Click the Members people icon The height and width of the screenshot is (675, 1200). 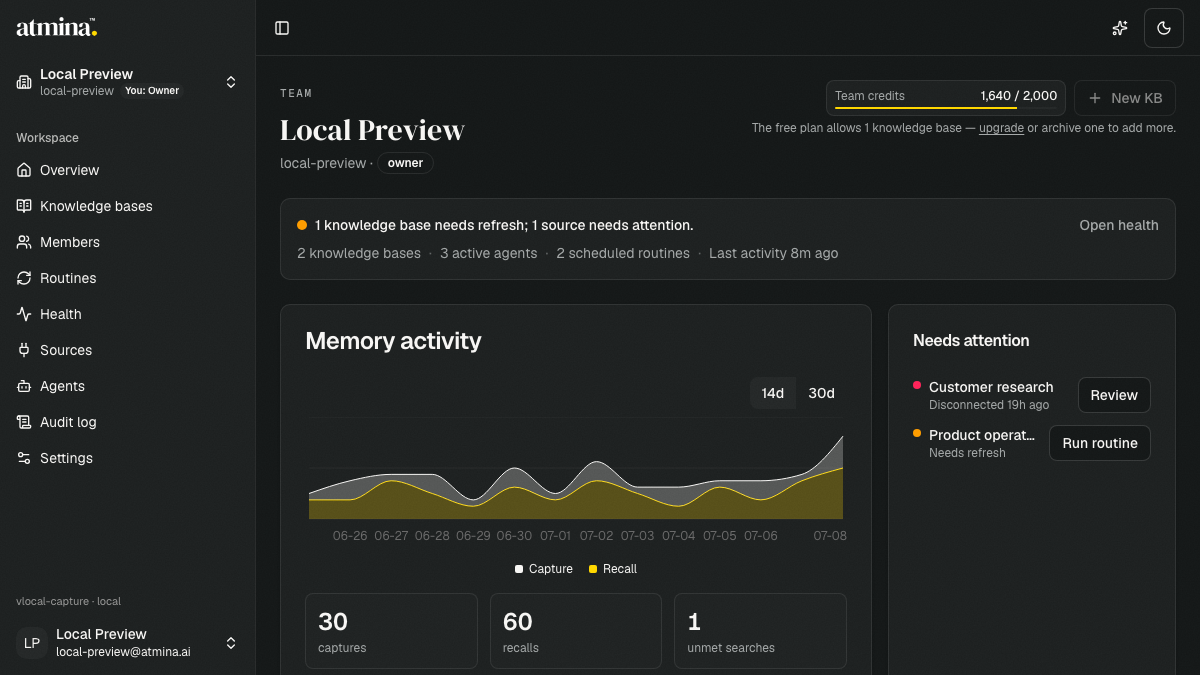[24, 242]
